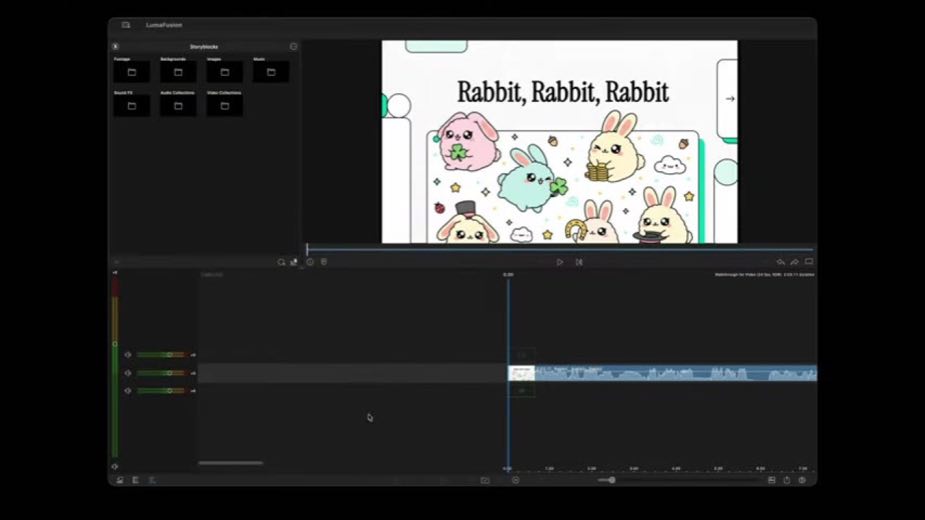Open the Storyblocks panel options menu
Viewport: 925px width, 520px height.
(x=293, y=46)
